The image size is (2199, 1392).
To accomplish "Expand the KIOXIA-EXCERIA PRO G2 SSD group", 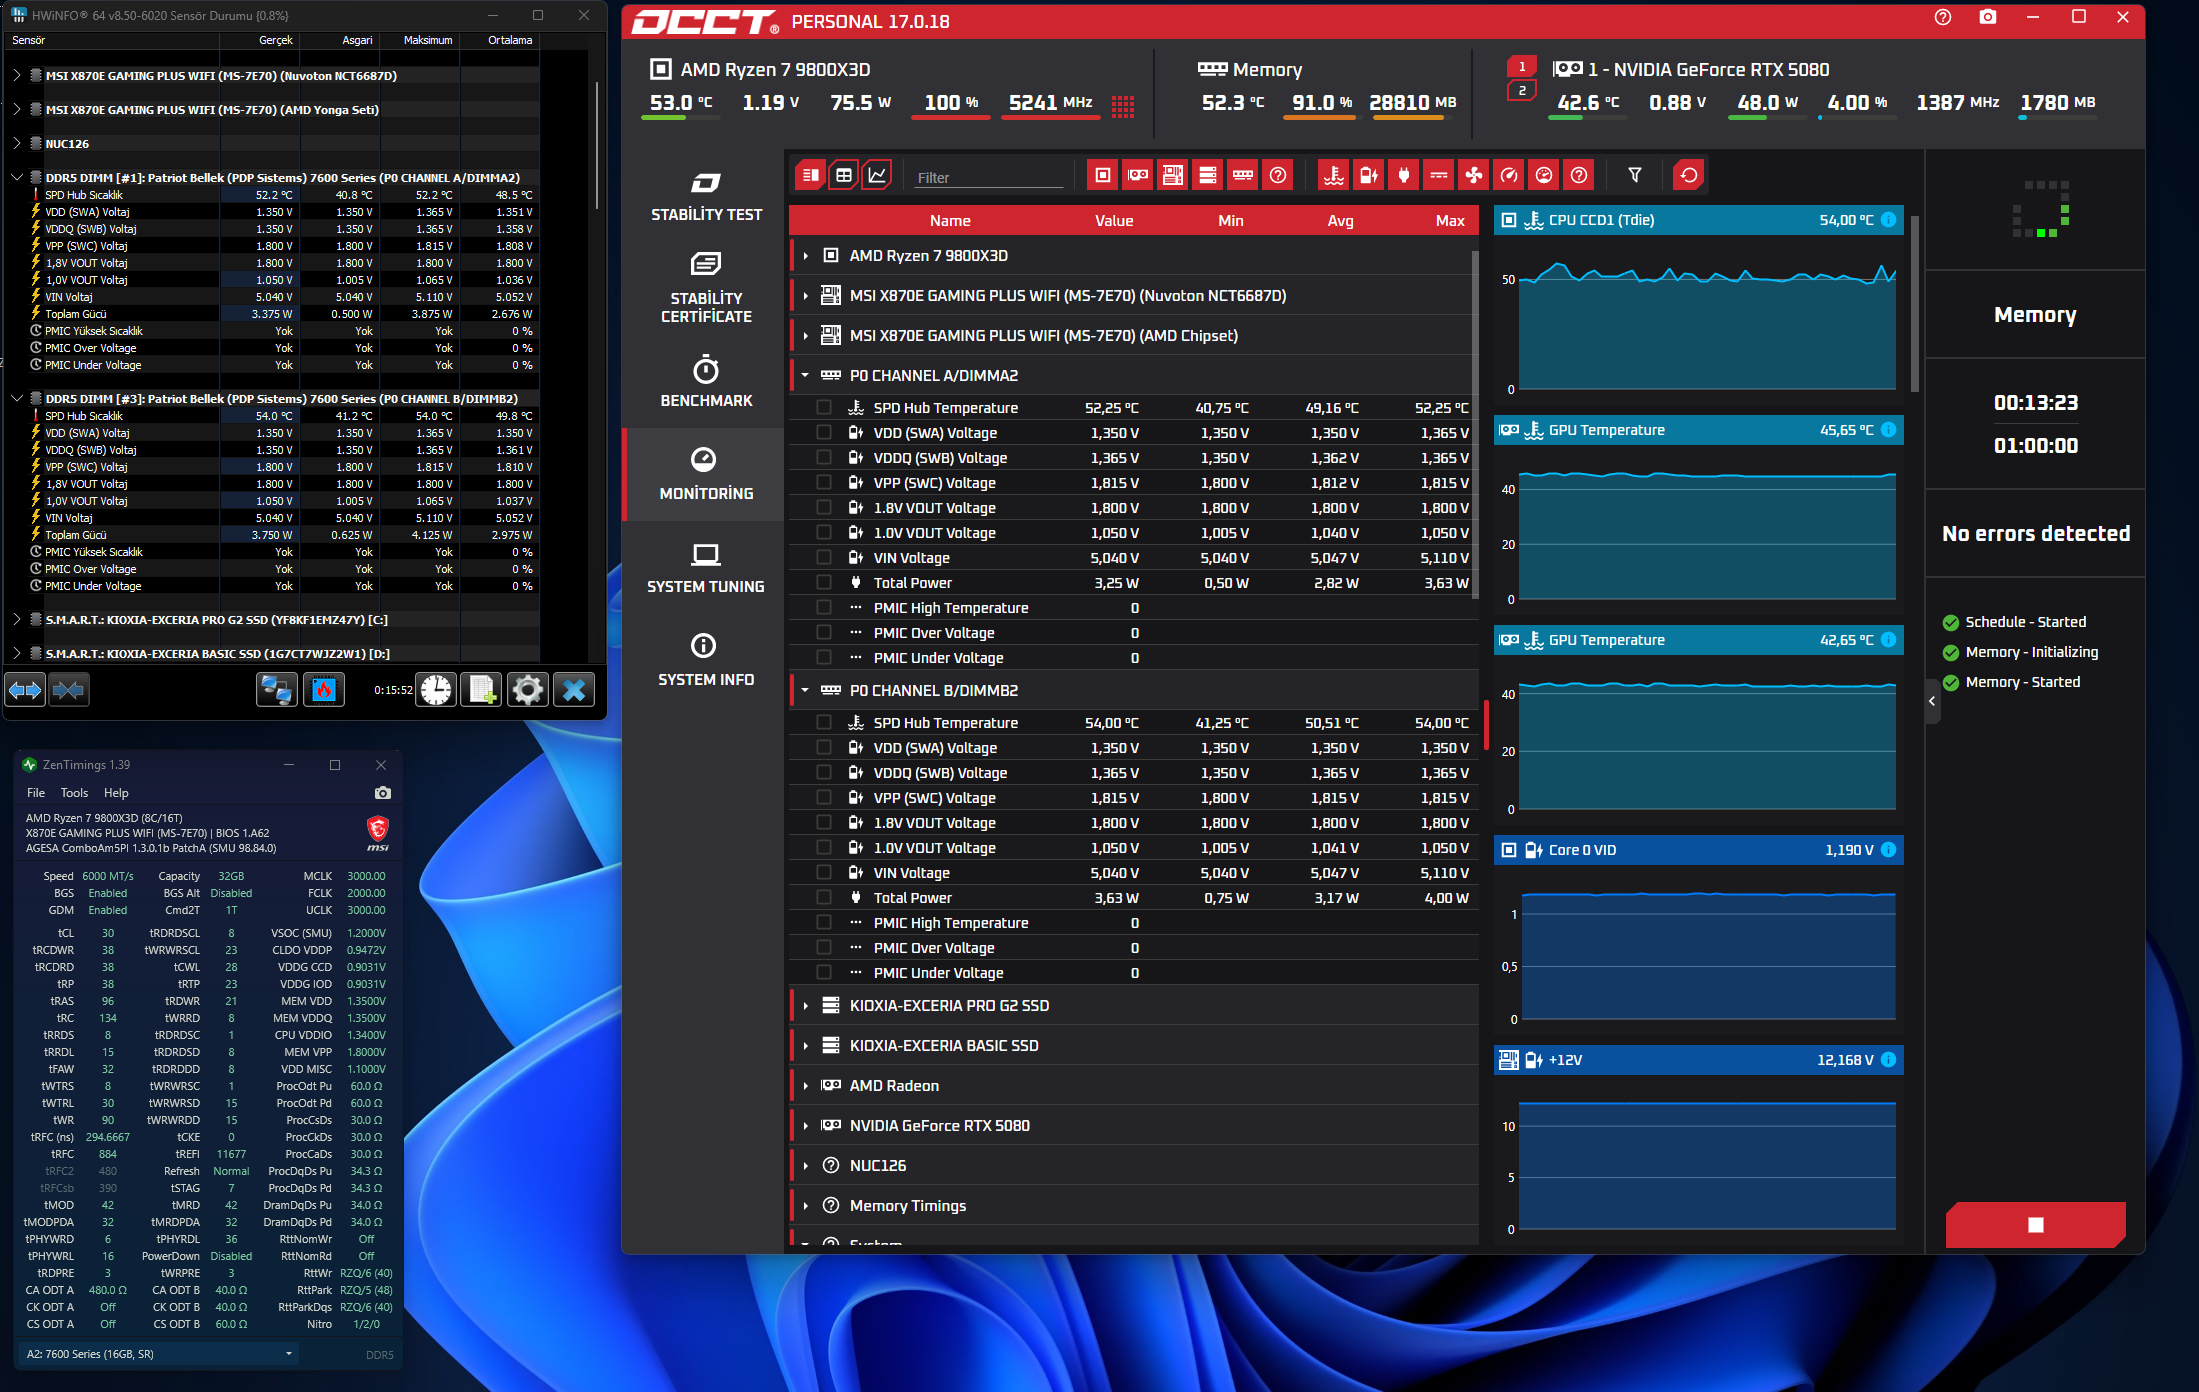I will 805,1006.
